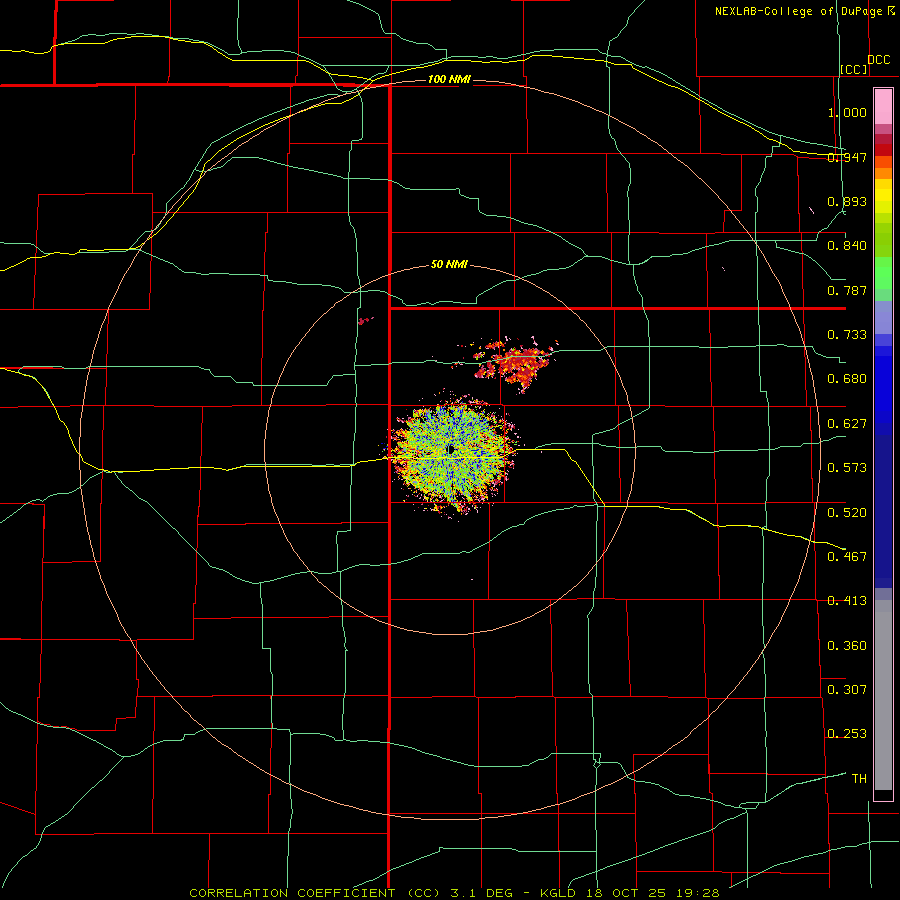900x900 pixels.
Task: Click the [CC] product label
Action: [x=854, y=69]
